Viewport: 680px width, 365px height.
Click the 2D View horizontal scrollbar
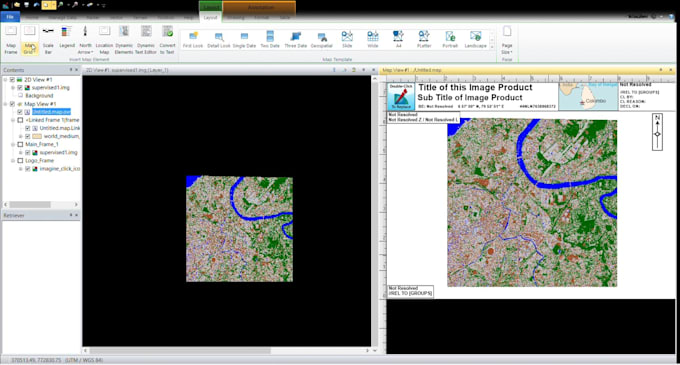point(180,350)
